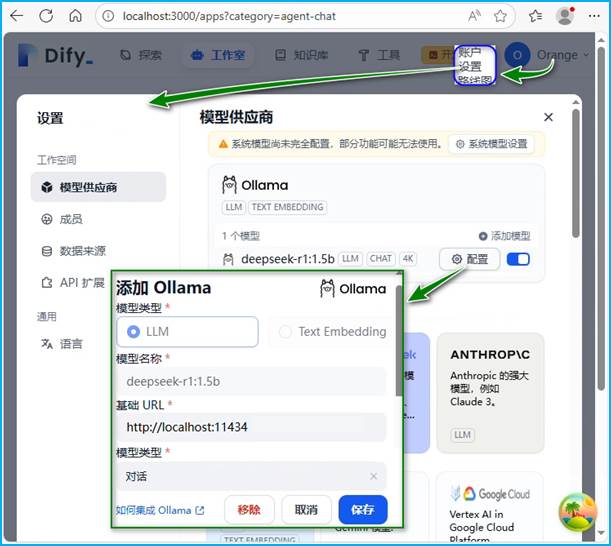611x546 pixels.
Task: Open browser settings and more menu
Action: pos(594,16)
